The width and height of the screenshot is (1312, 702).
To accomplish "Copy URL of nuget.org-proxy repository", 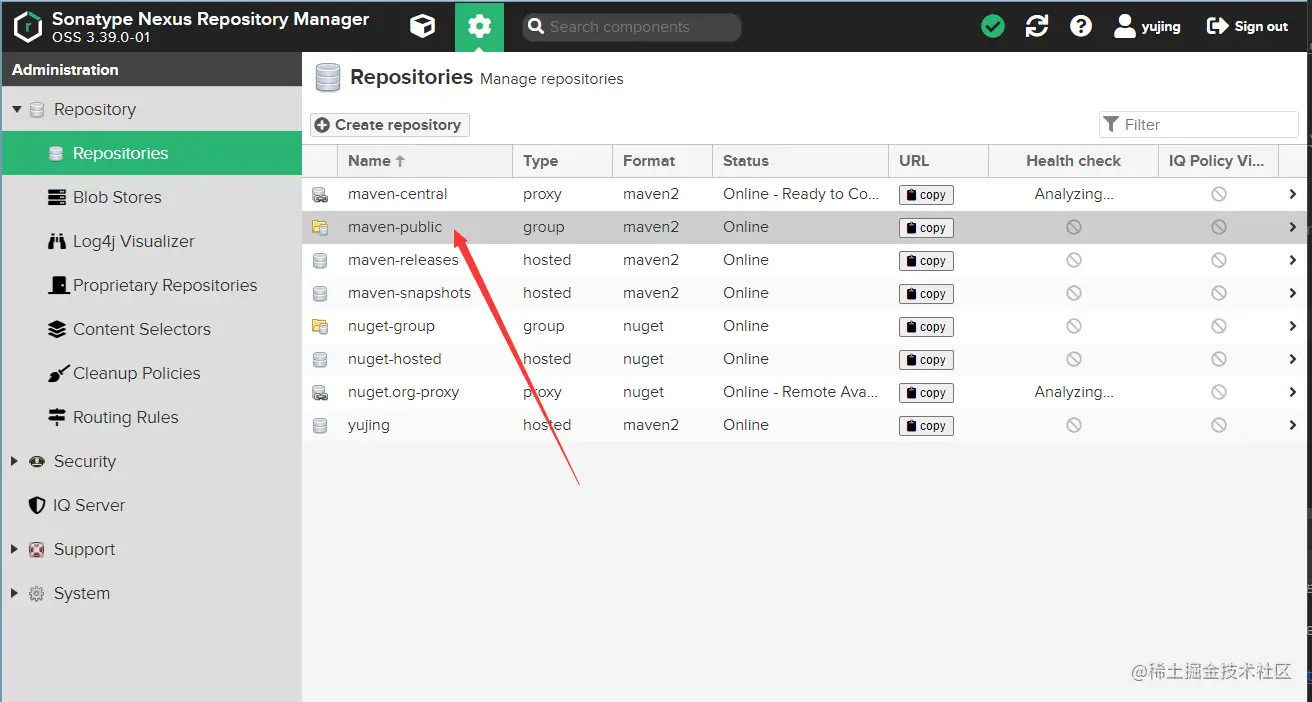I will (926, 393).
